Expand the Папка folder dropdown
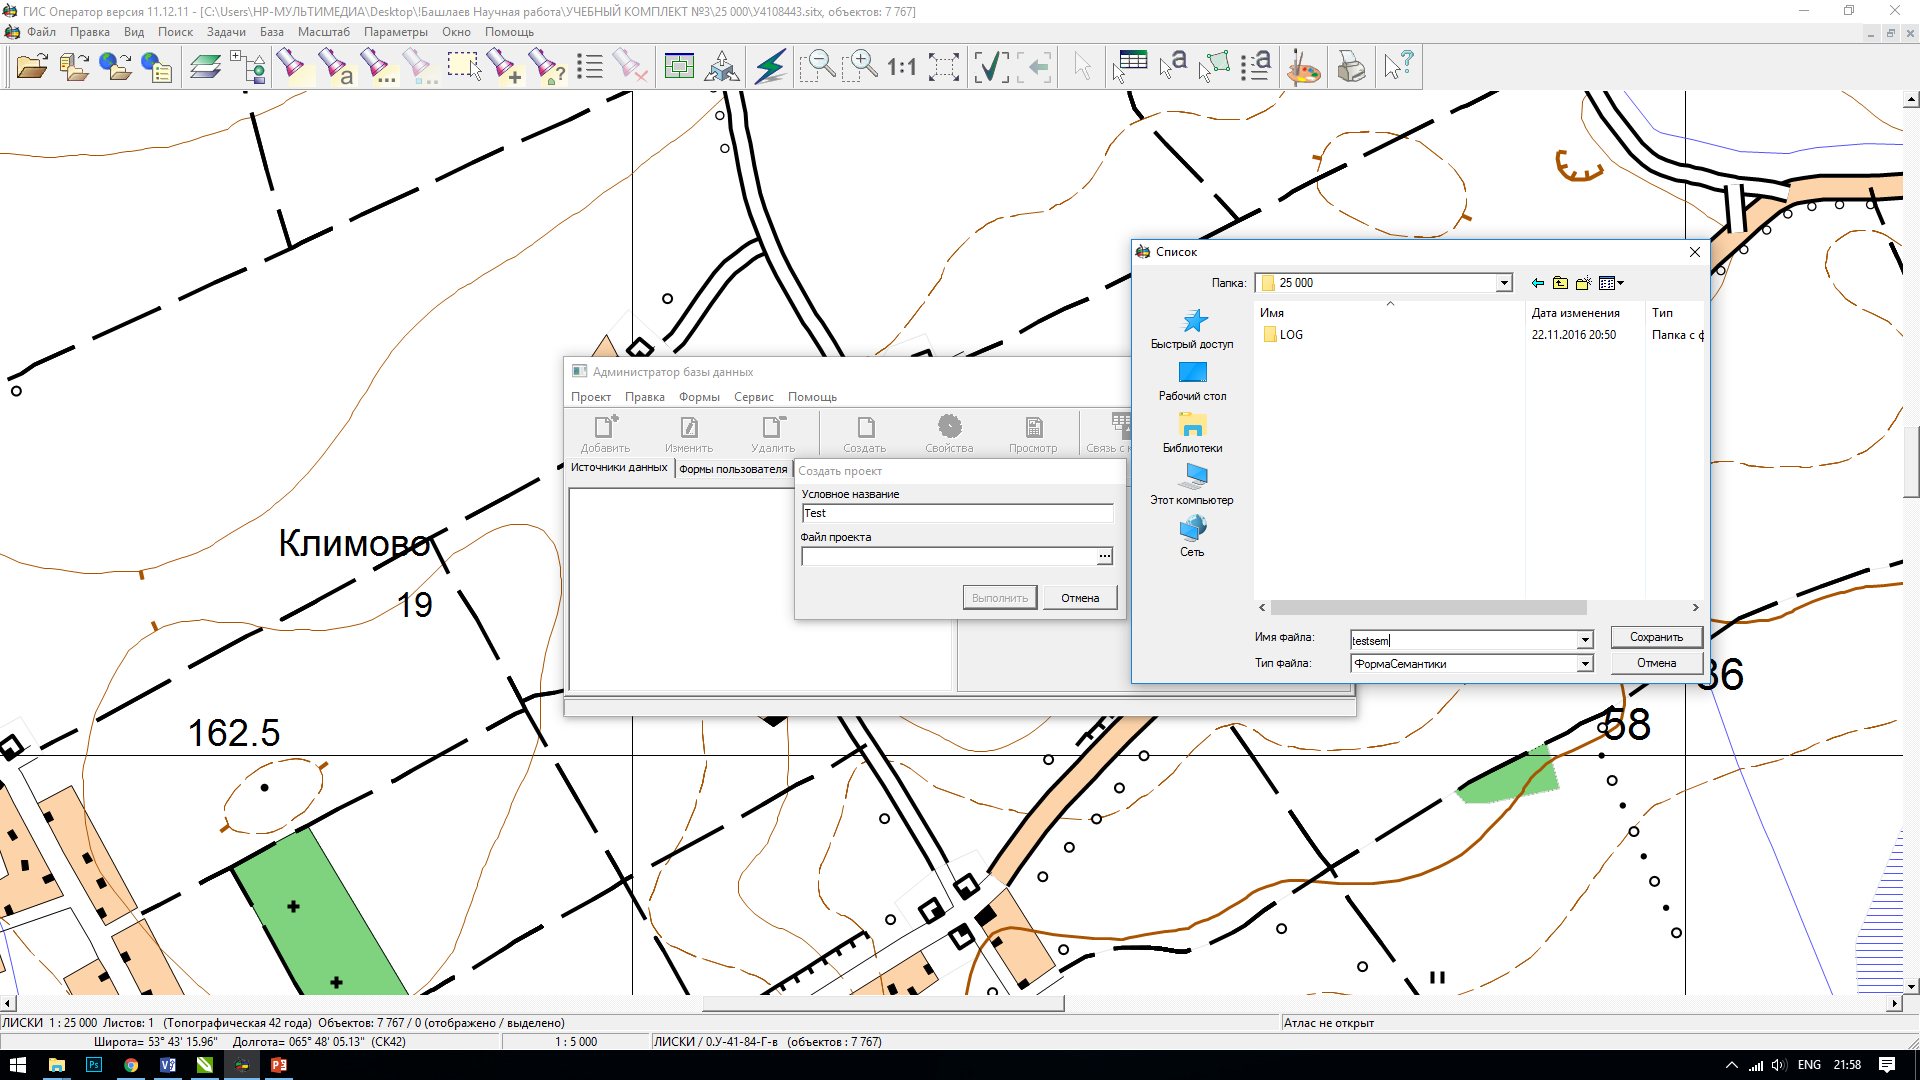The image size is (1920, 1080). 1504,283
